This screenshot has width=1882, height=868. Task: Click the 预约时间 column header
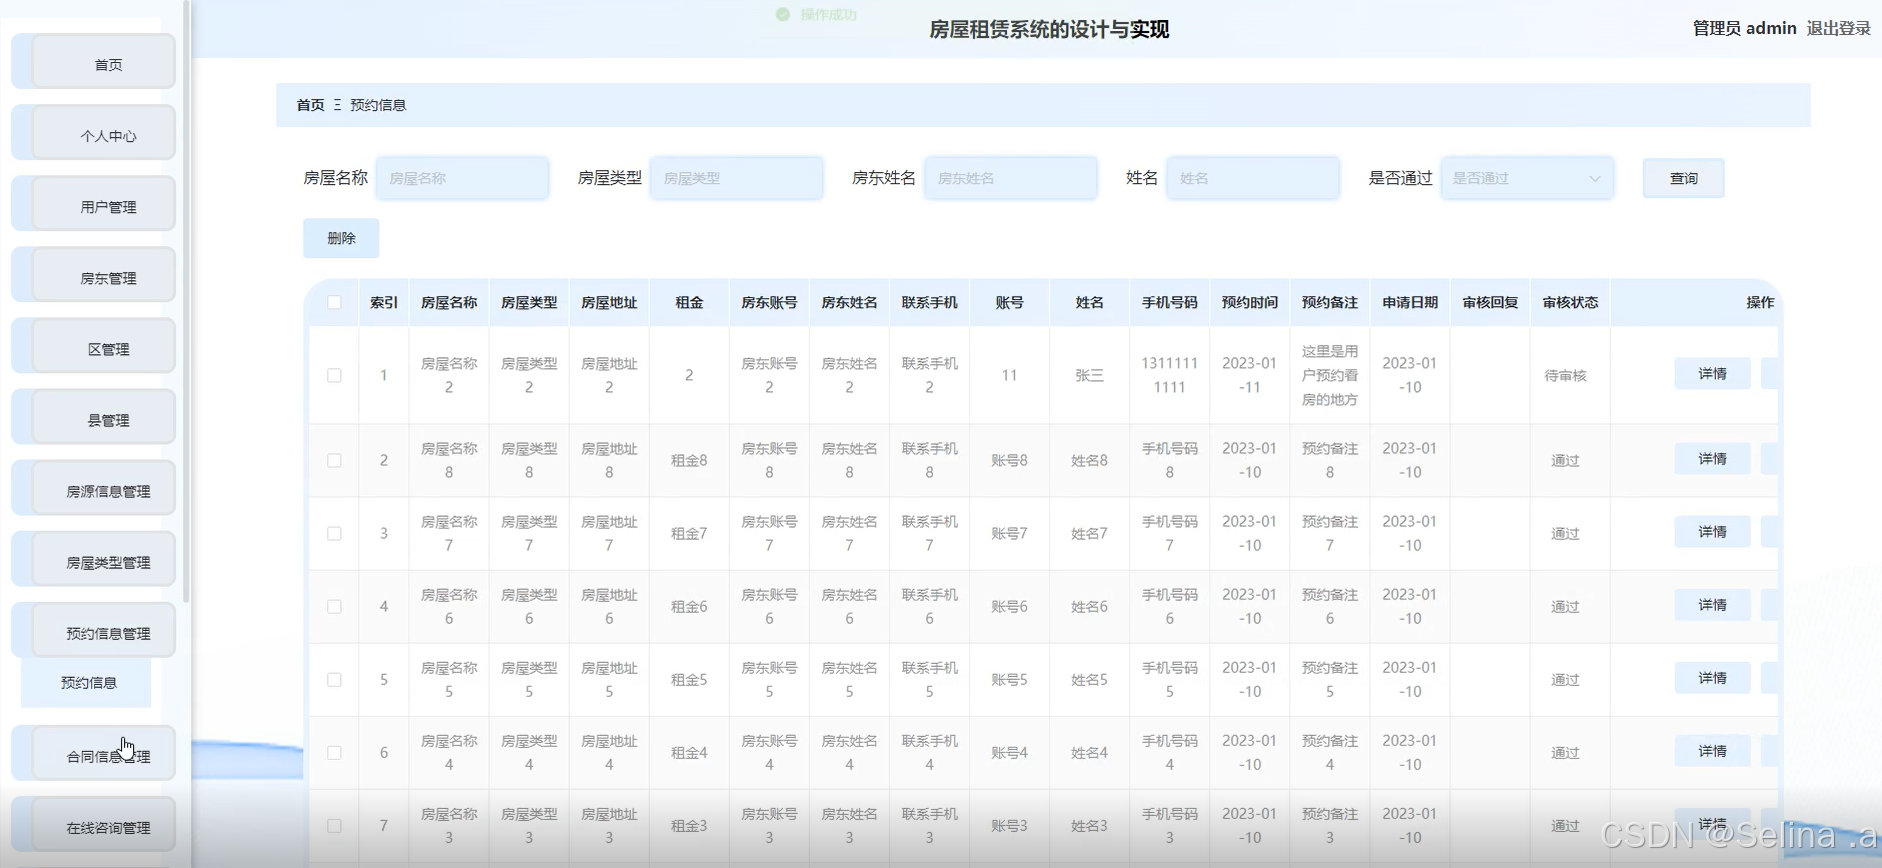[x=1249, y=302]
